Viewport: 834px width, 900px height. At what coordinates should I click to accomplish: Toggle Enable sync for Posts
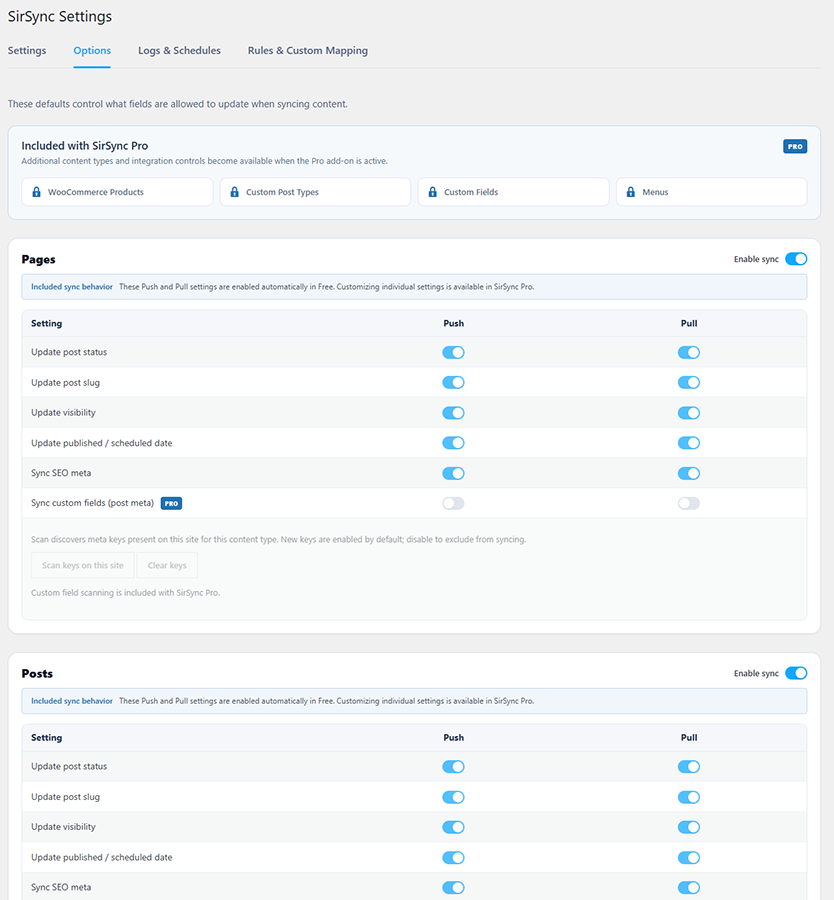pyautogui.click(x=796, y=673)
